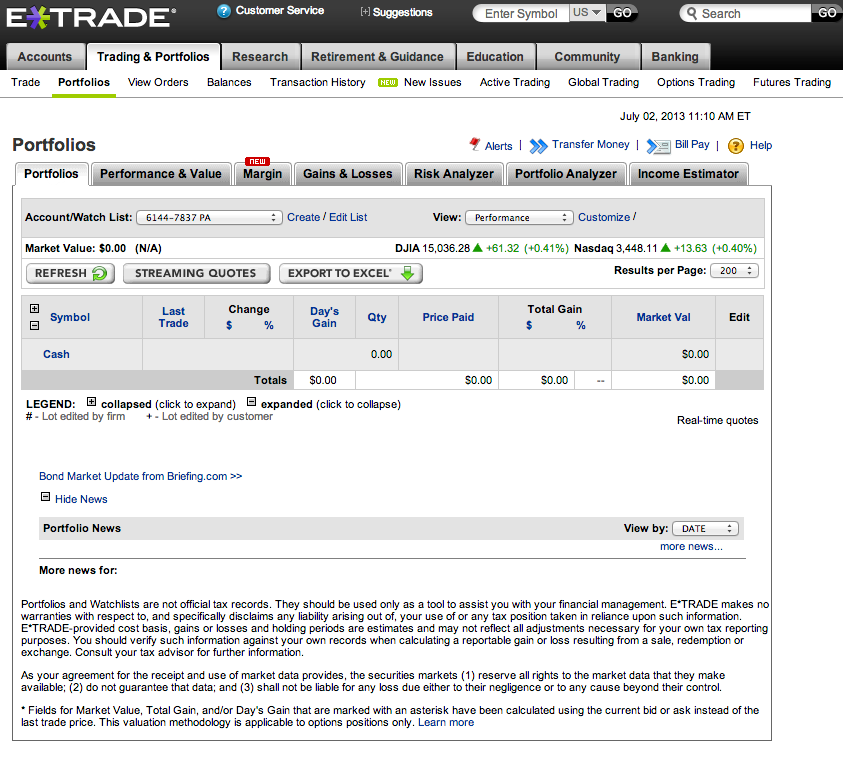Click the yellow Help question icon
Viewport: 843px width, 758px height.
click(735, 146)
